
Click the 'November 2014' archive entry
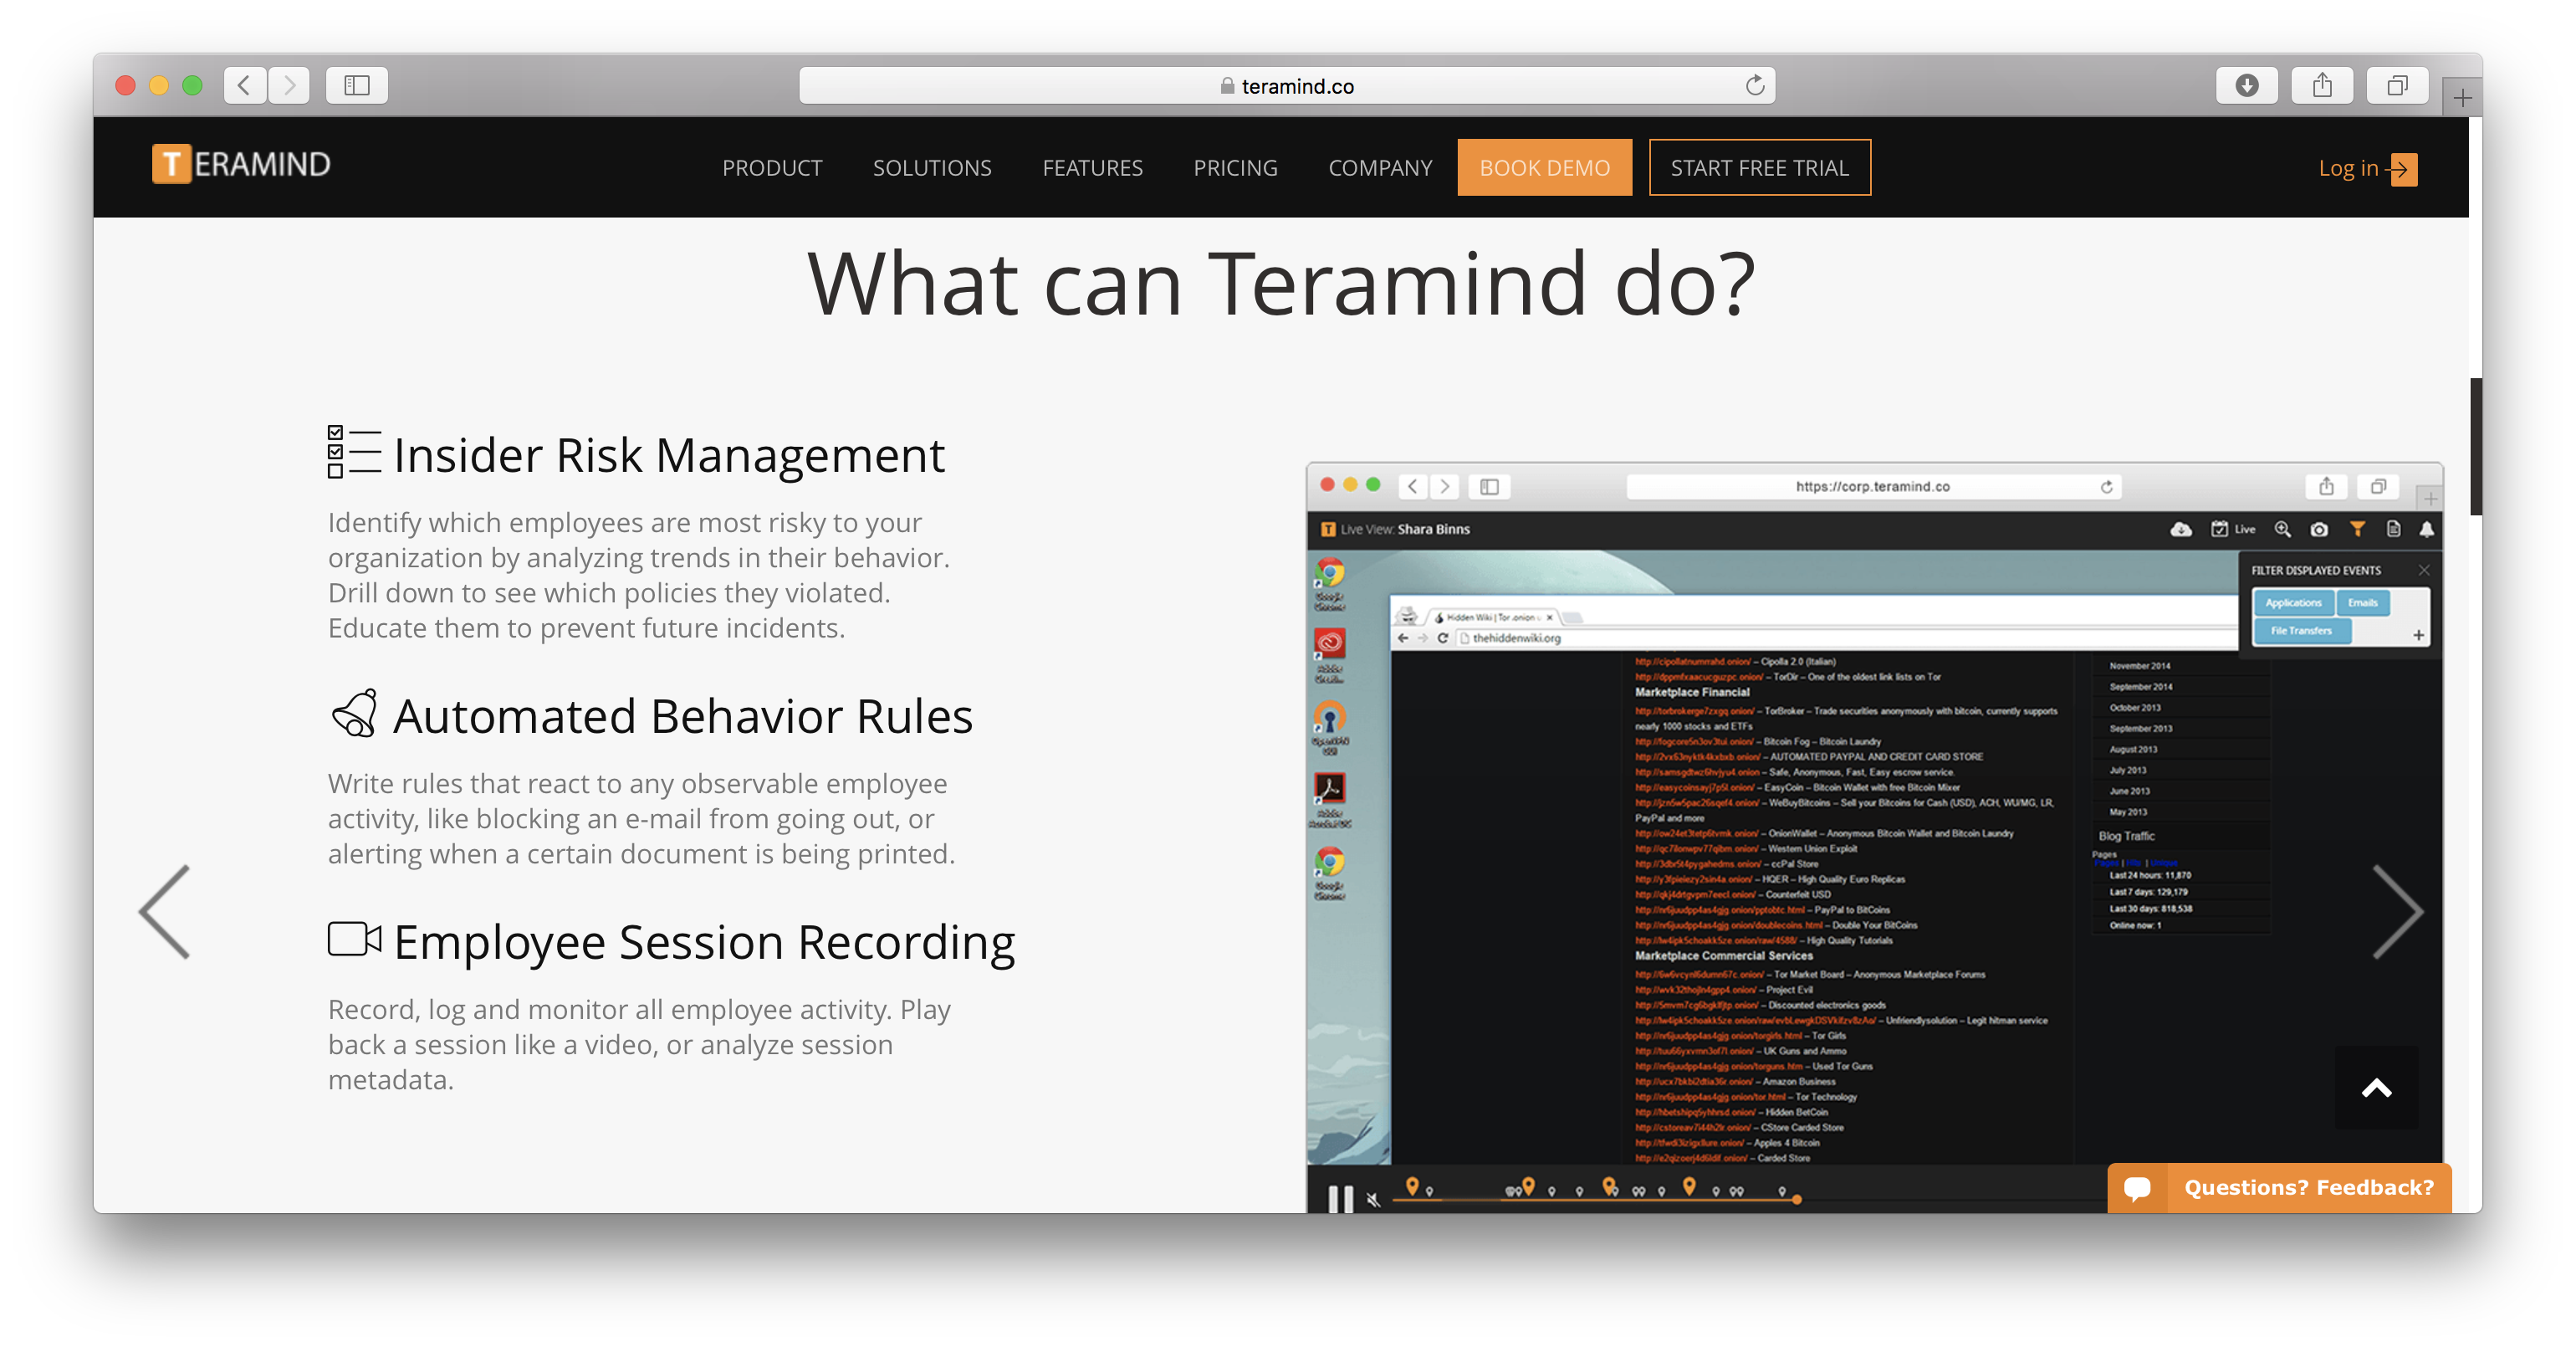2139,665
